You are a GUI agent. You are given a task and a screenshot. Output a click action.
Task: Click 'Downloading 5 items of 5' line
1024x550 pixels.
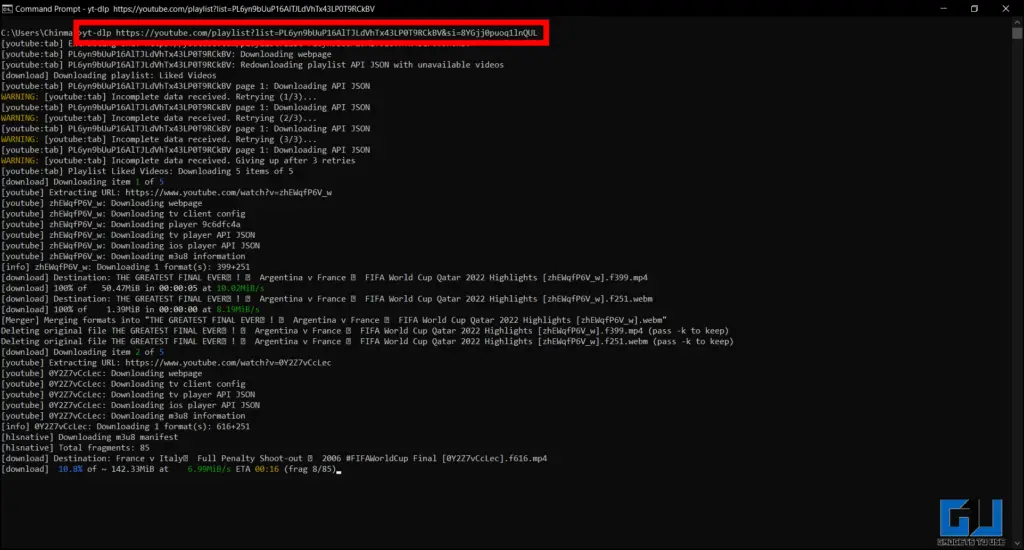point(147,171)
